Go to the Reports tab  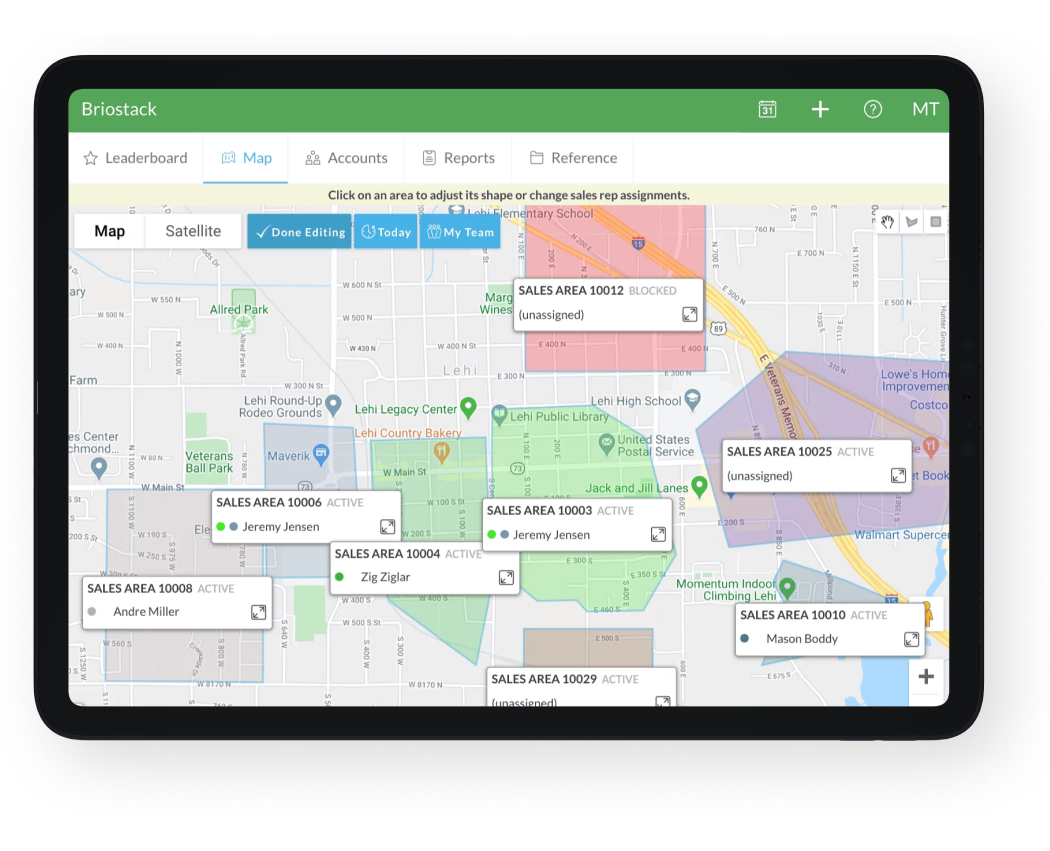[x=459, y=158]
